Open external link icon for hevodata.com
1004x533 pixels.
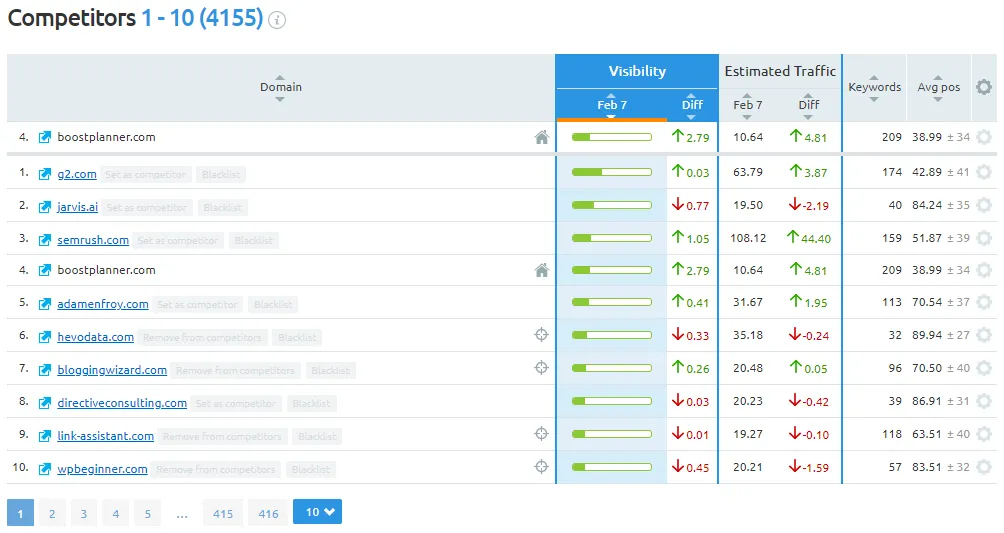coord(44,337)
